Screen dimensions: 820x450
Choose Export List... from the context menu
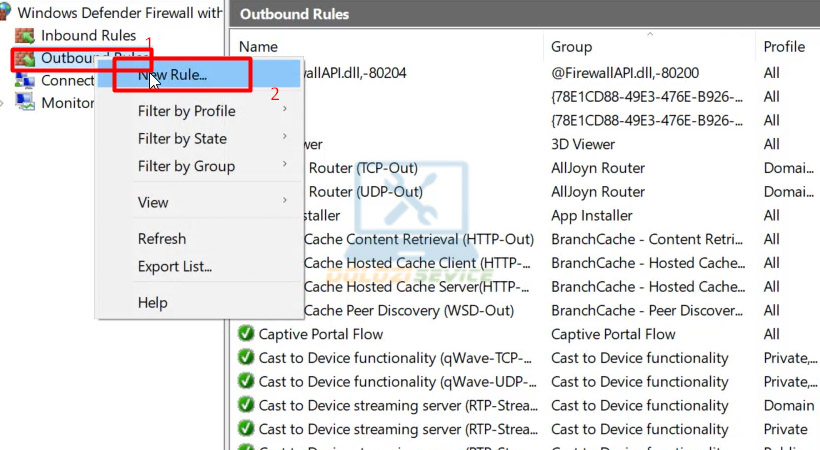[x=175, y=267]
